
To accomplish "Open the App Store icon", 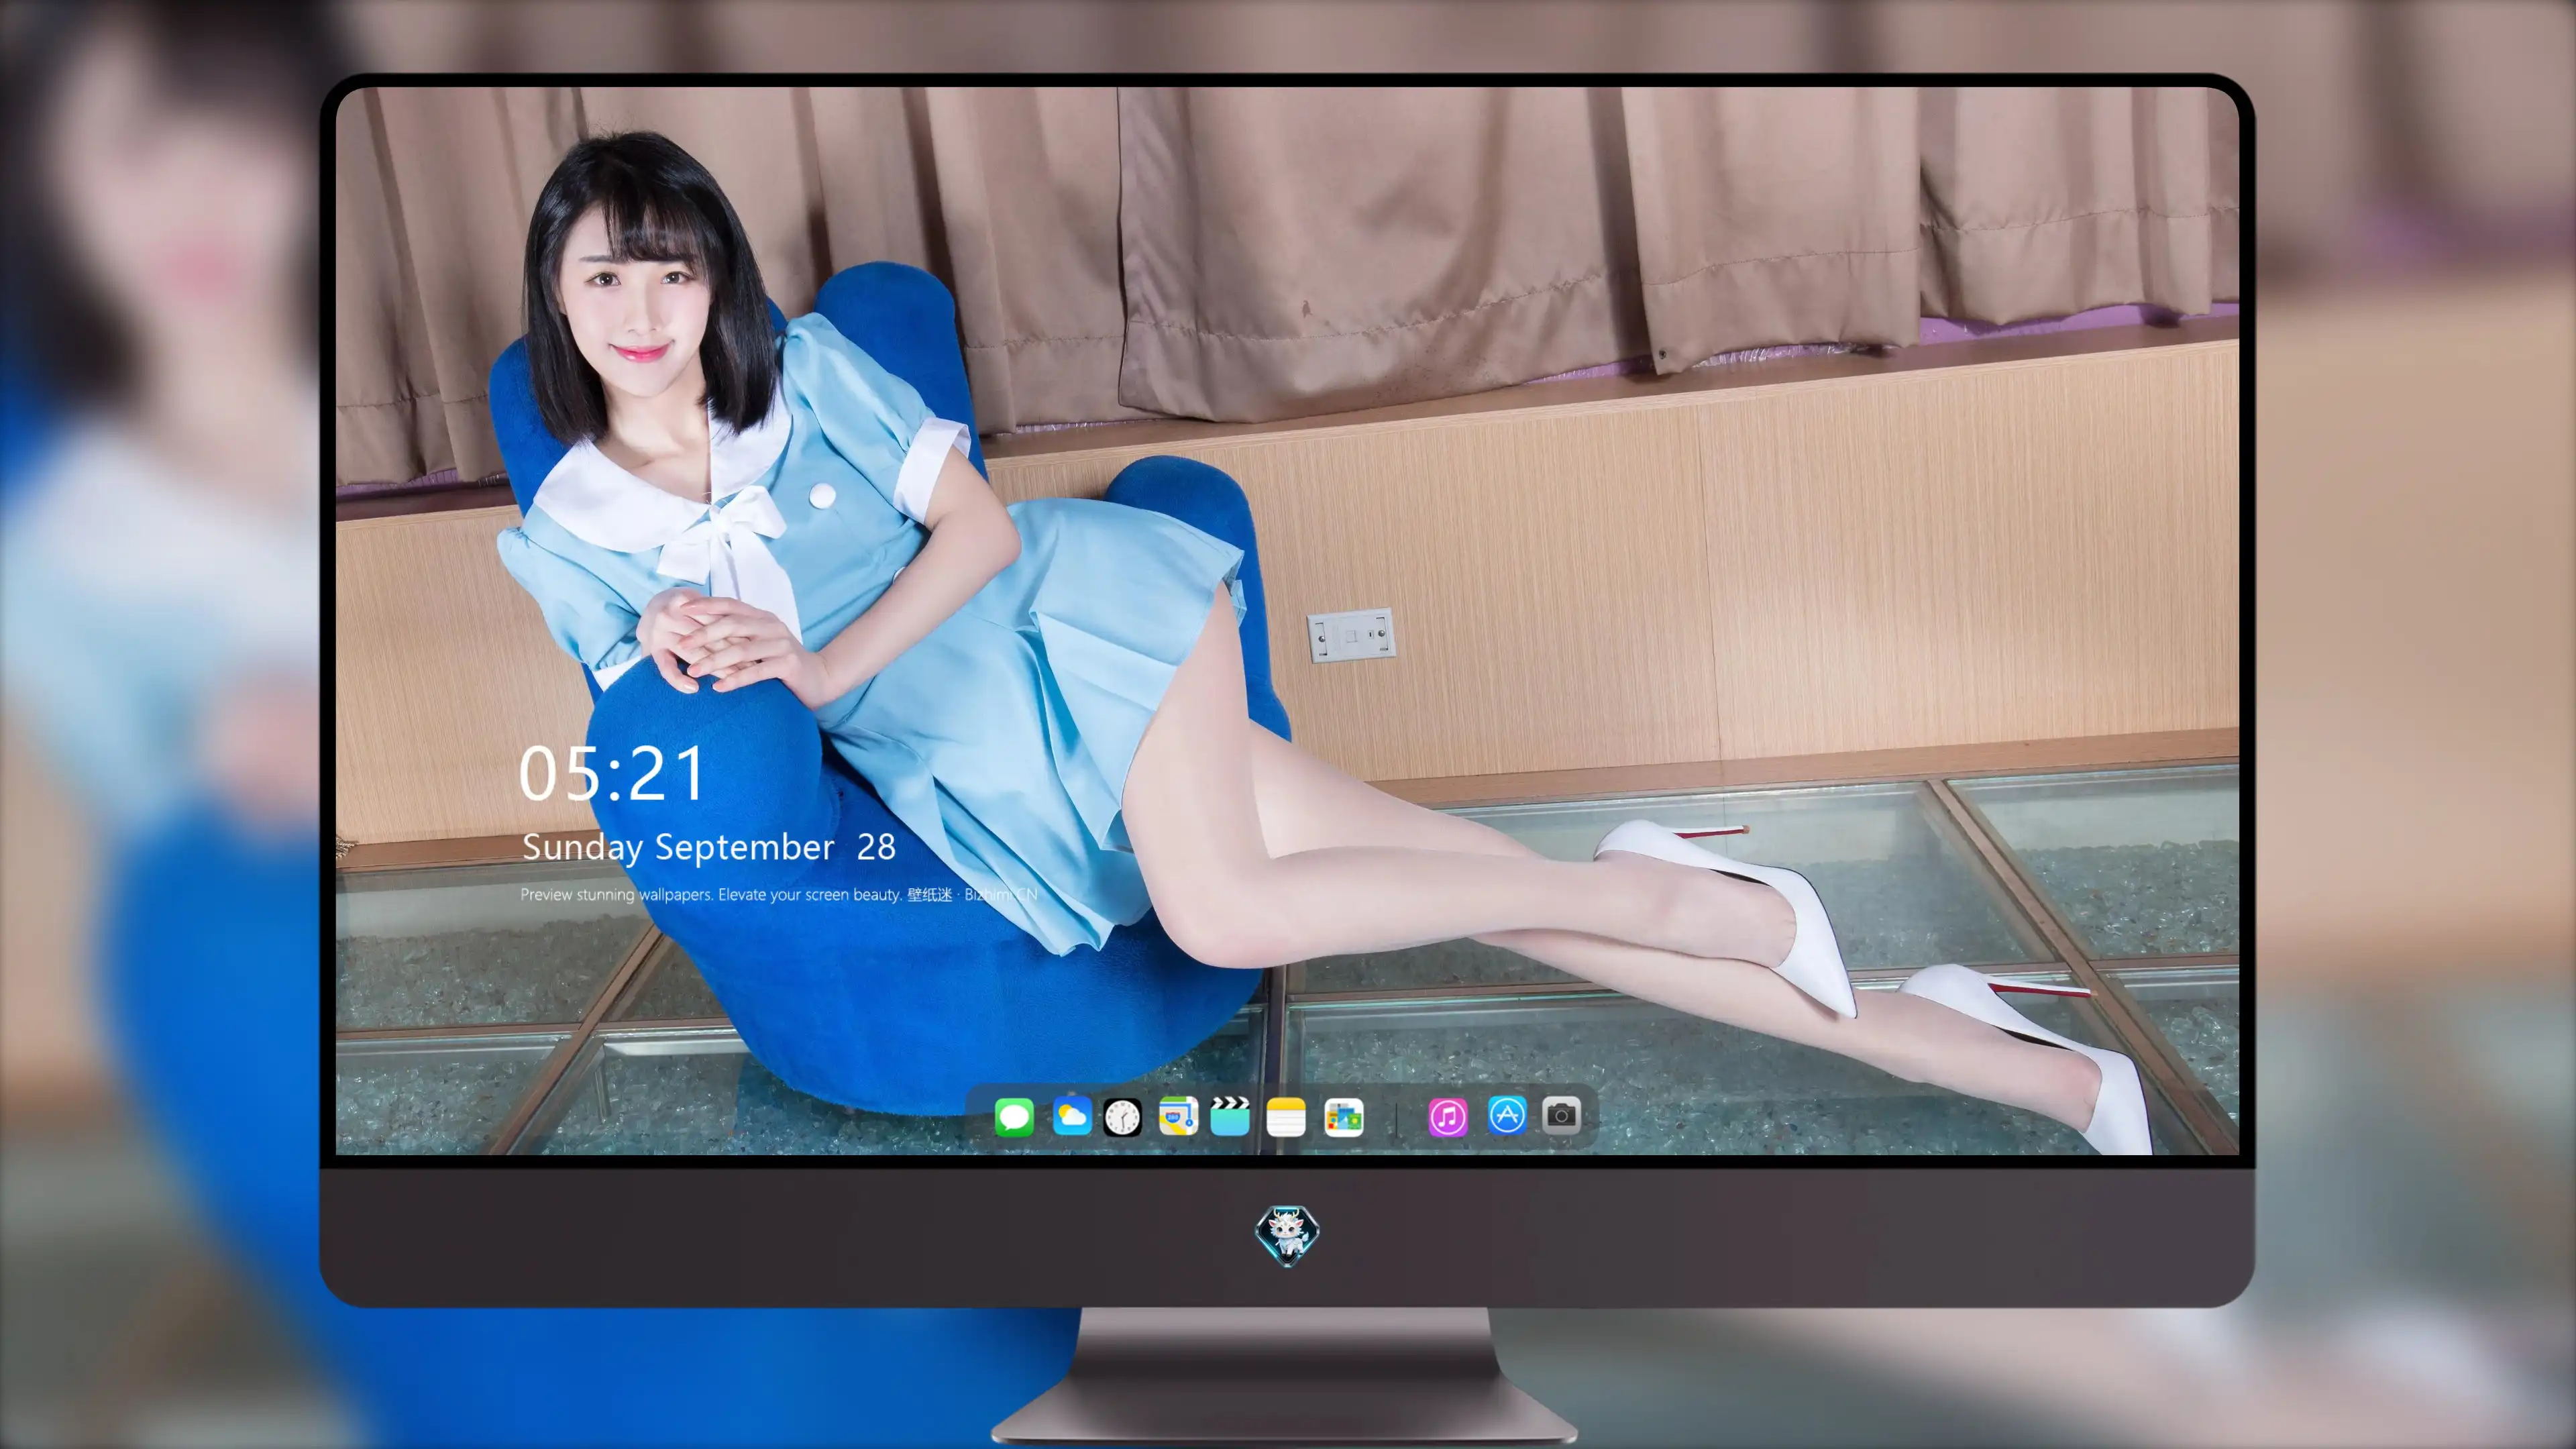I will coord(1507,1115).
